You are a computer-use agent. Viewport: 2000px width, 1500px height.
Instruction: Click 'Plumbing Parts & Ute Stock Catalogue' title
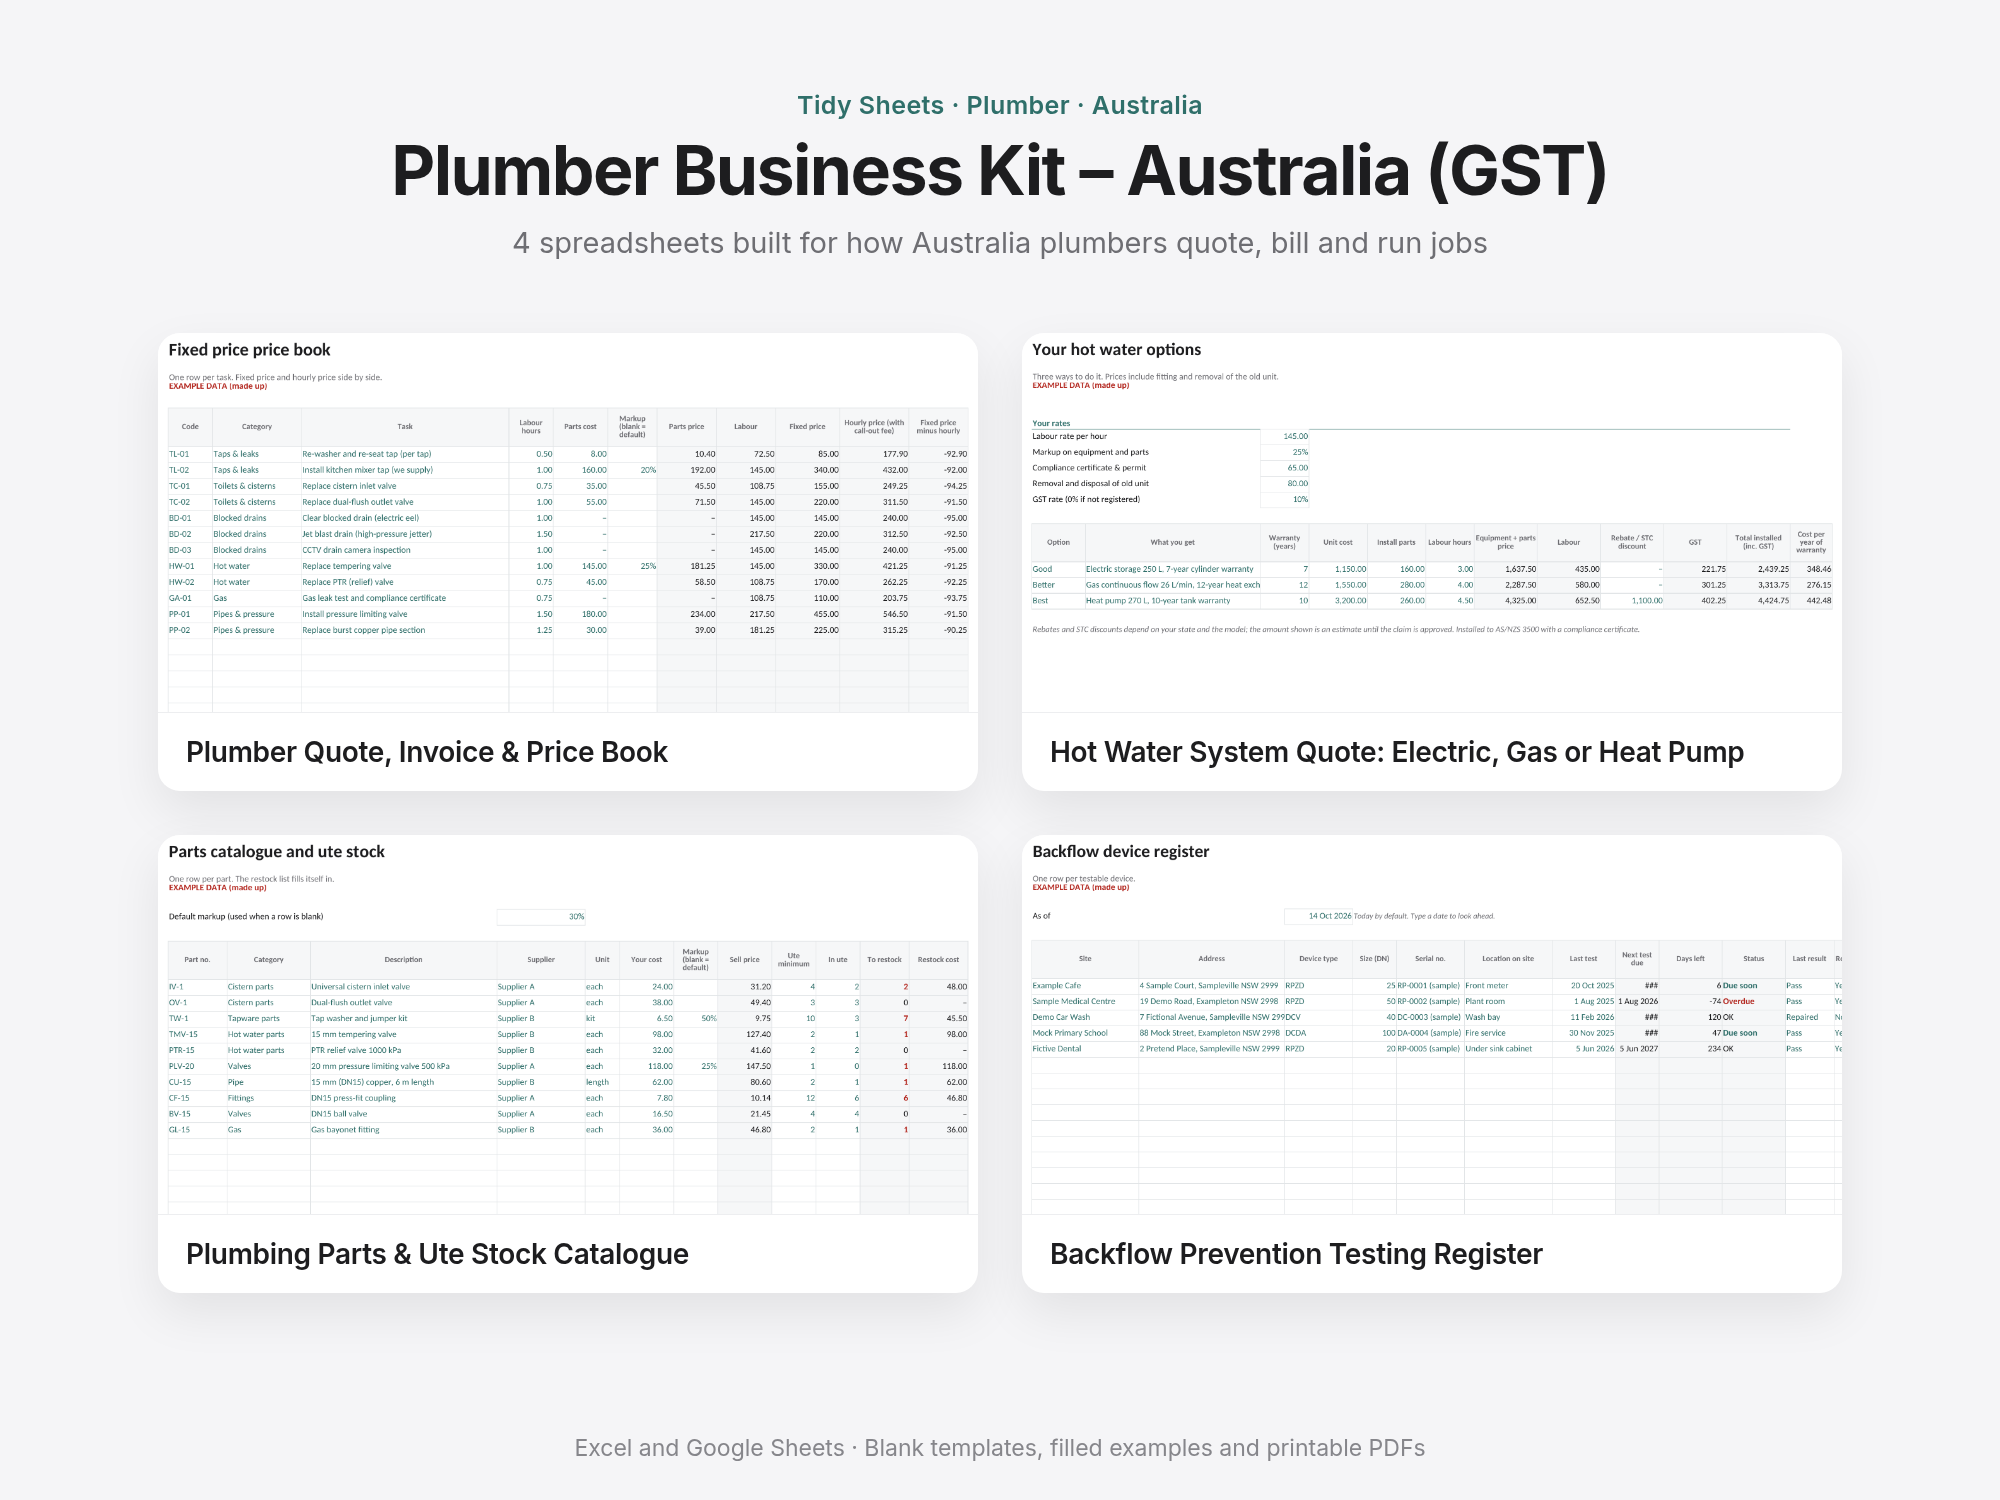(x=437, y=1254)
